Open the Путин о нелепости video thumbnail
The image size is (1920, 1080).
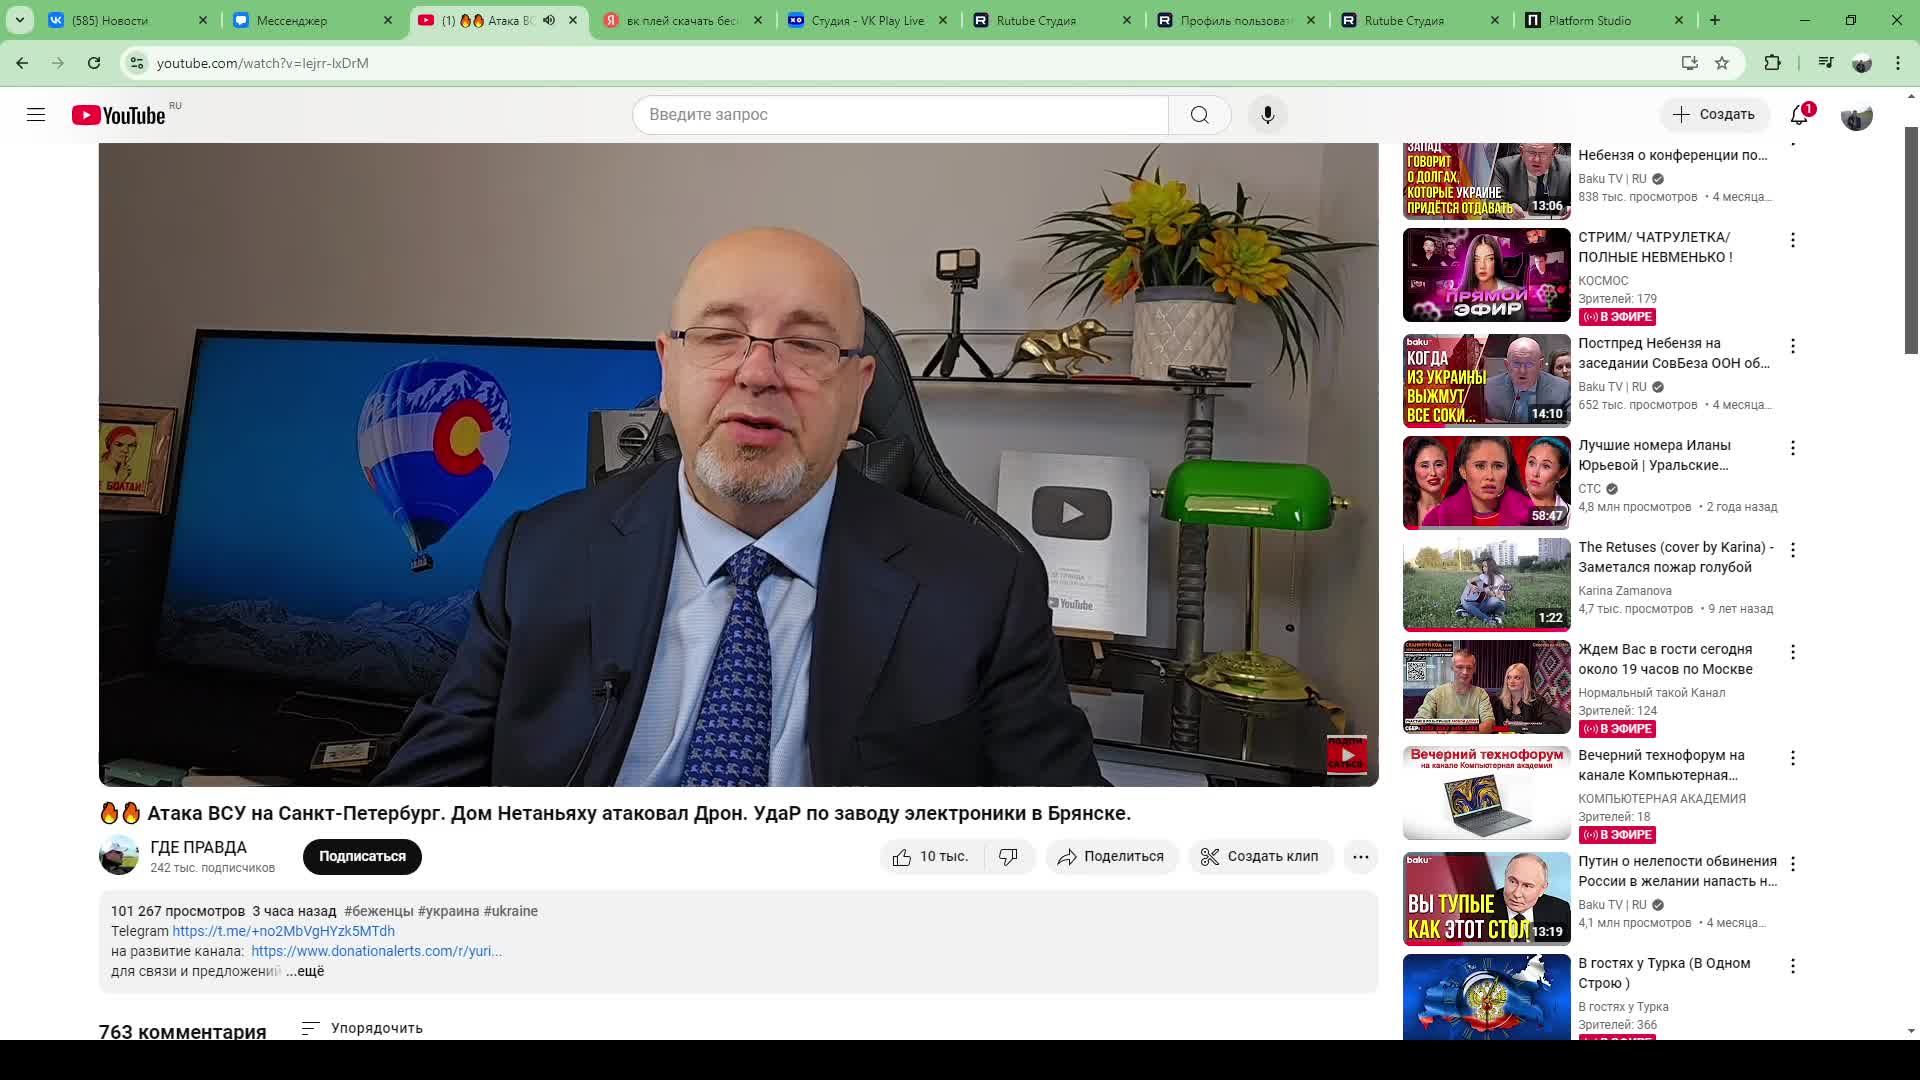pyautogui.click(x=1486, y=898)
